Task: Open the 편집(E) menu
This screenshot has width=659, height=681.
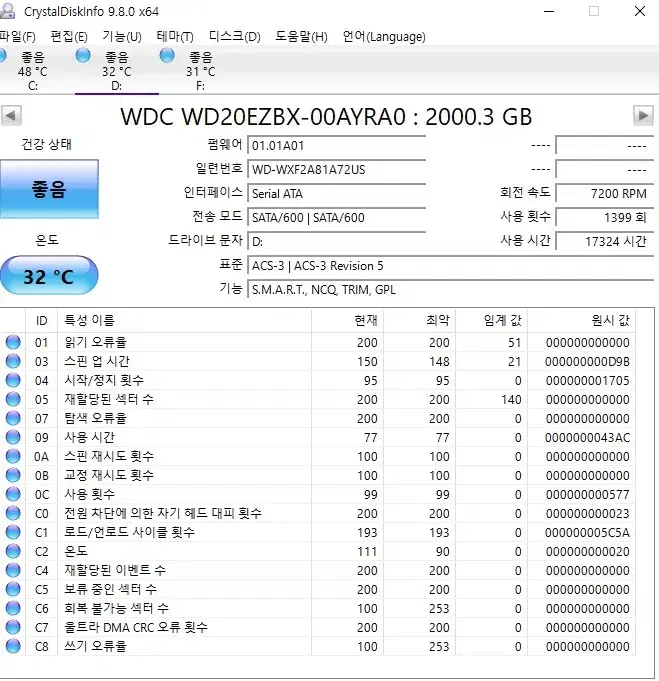Action: [x=69, y=36]
